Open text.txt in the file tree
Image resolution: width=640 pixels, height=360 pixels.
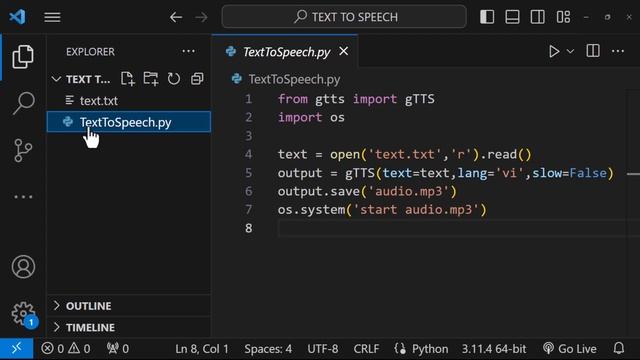pos(129,100)
